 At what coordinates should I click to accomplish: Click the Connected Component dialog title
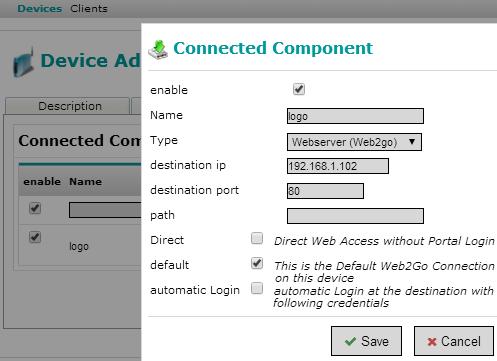click(x=273, y=48)
